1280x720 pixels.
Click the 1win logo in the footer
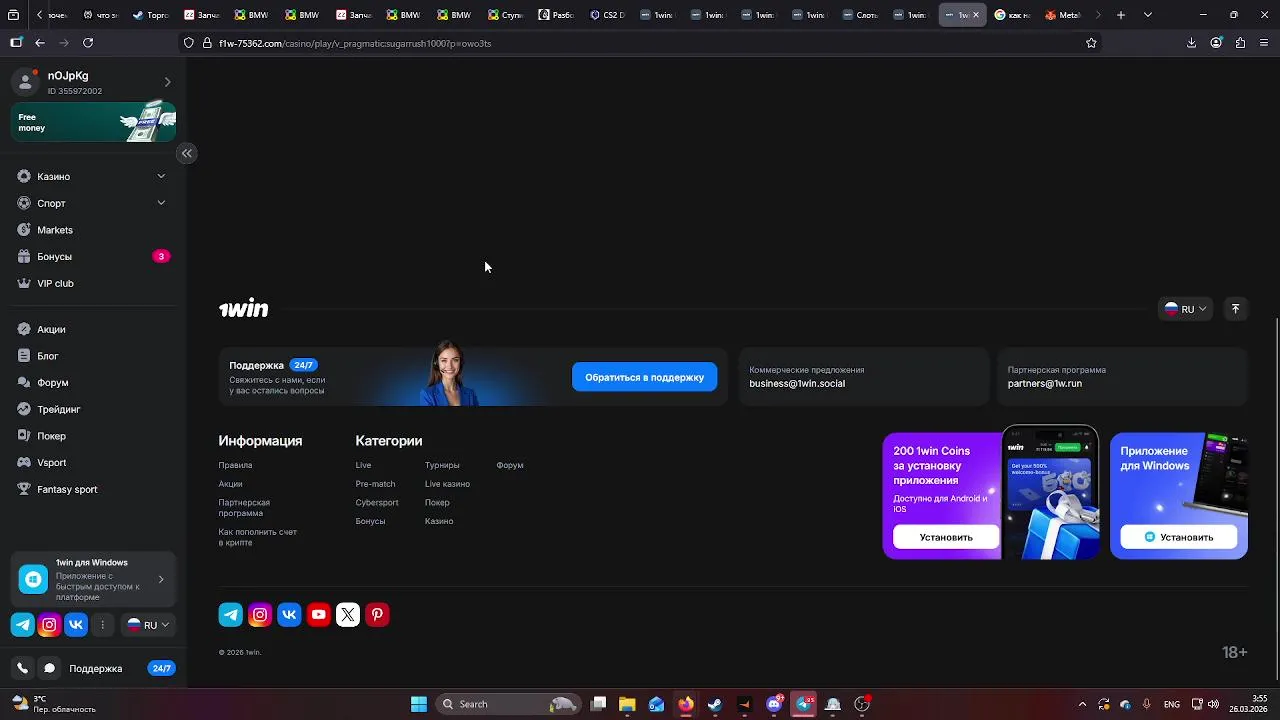(x=243, y=309)
